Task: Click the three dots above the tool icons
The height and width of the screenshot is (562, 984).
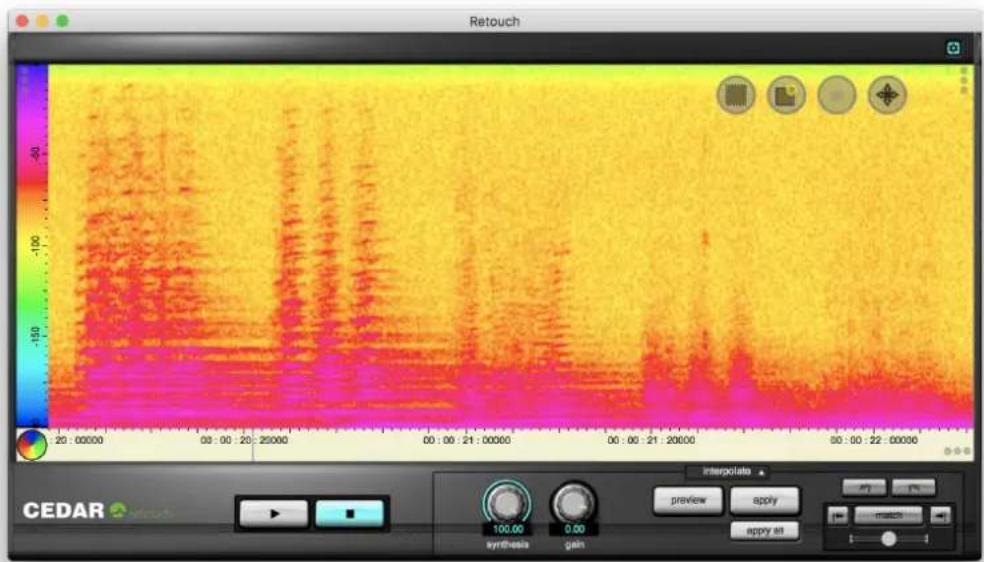Action: [x=964, y=82]
